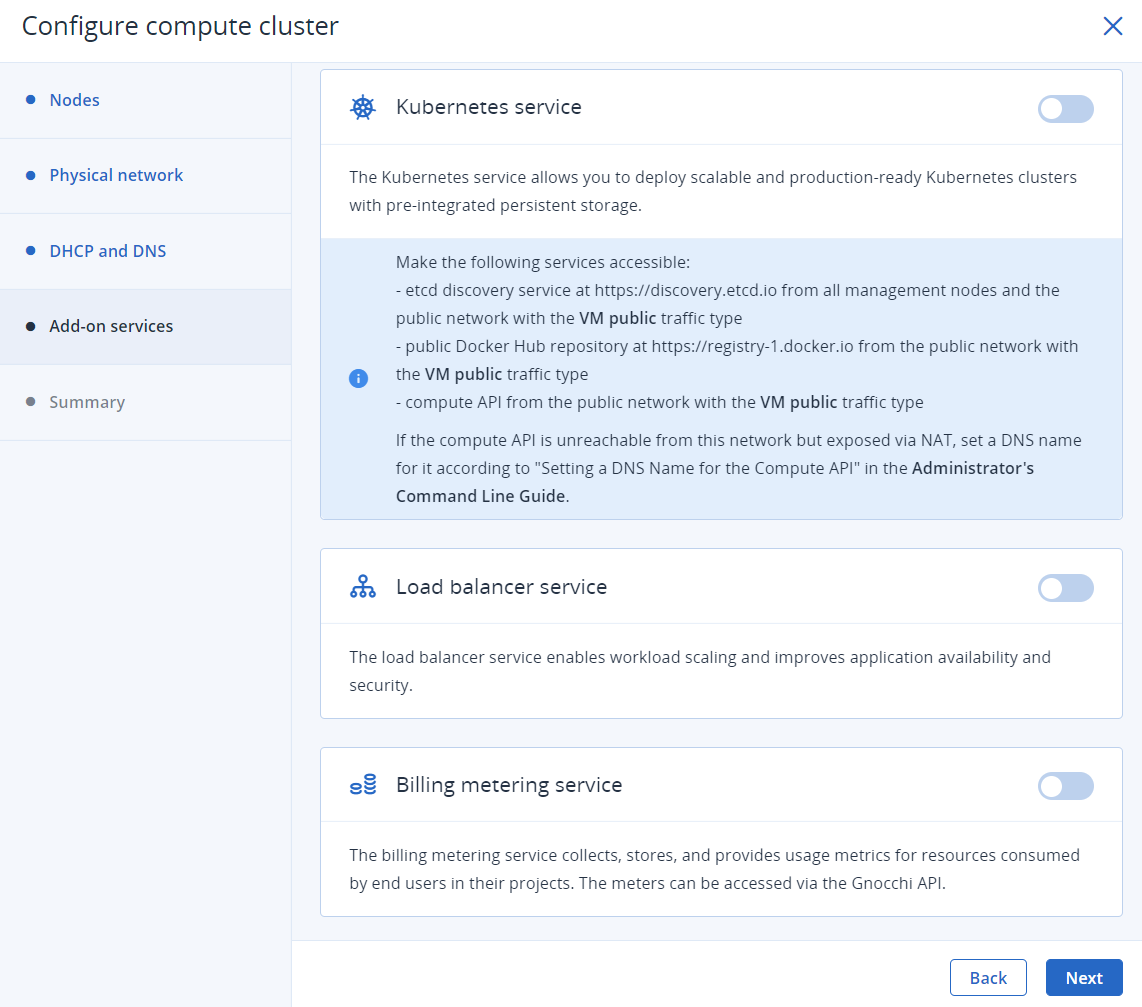1142x1007 pixels.
Task: Click the Billing metering service title
Action: coord(509,785)
